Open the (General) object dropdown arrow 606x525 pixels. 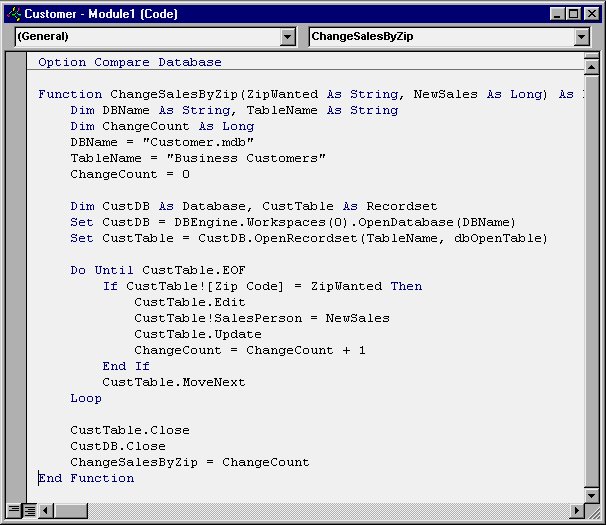point(288,37)
